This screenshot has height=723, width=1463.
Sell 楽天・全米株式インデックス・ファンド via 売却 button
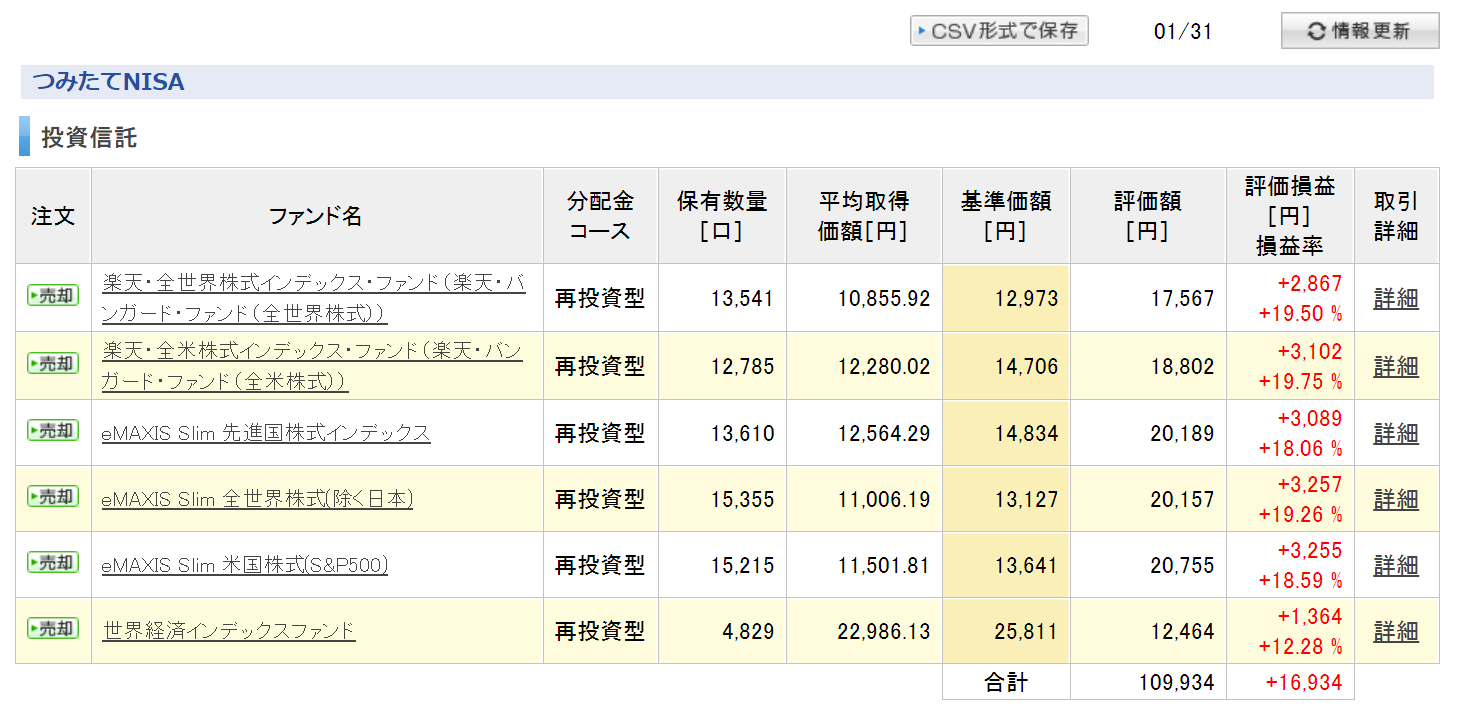click(x=53, y=364)
